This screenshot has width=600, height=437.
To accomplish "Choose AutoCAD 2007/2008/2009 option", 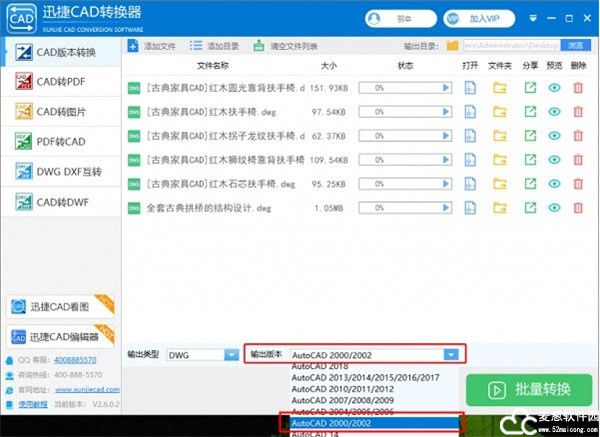I will (x=342, y=400).
